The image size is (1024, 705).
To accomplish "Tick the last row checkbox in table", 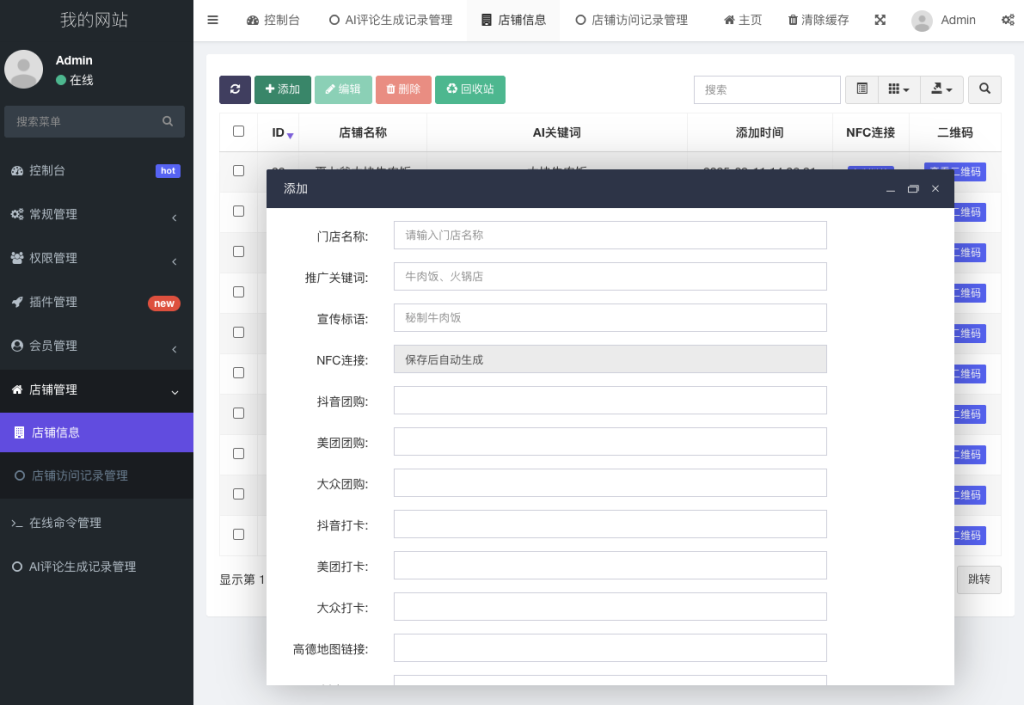I will 238,534.
